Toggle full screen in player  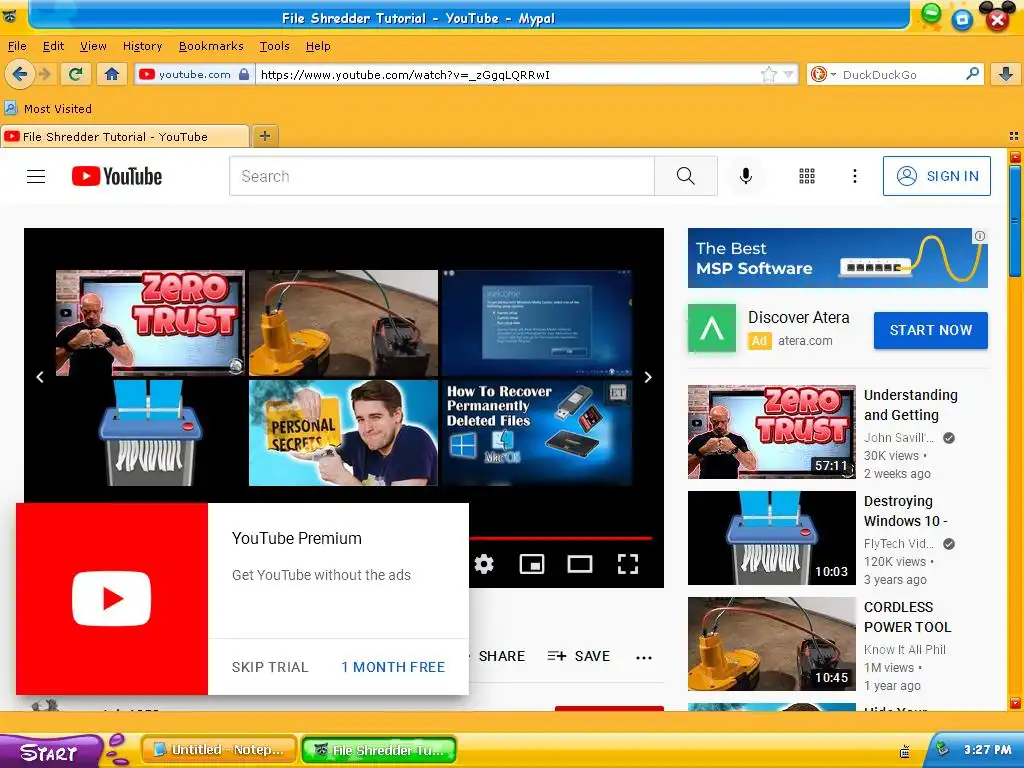[x=628, y=564]
